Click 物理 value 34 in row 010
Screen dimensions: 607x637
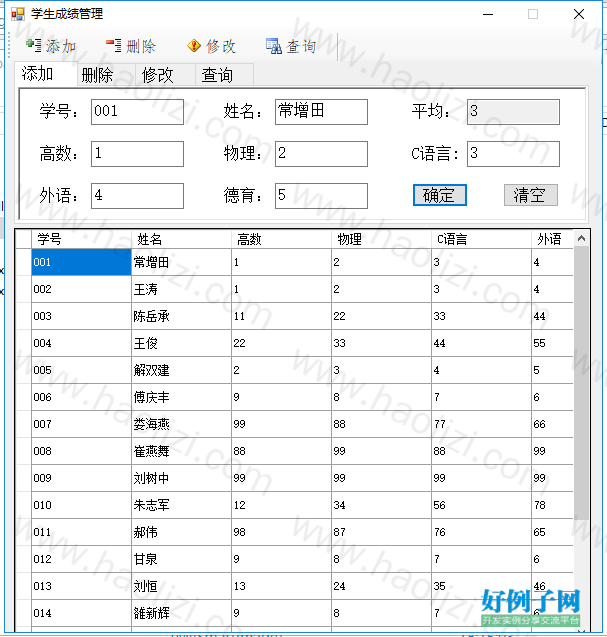(381, 505)
